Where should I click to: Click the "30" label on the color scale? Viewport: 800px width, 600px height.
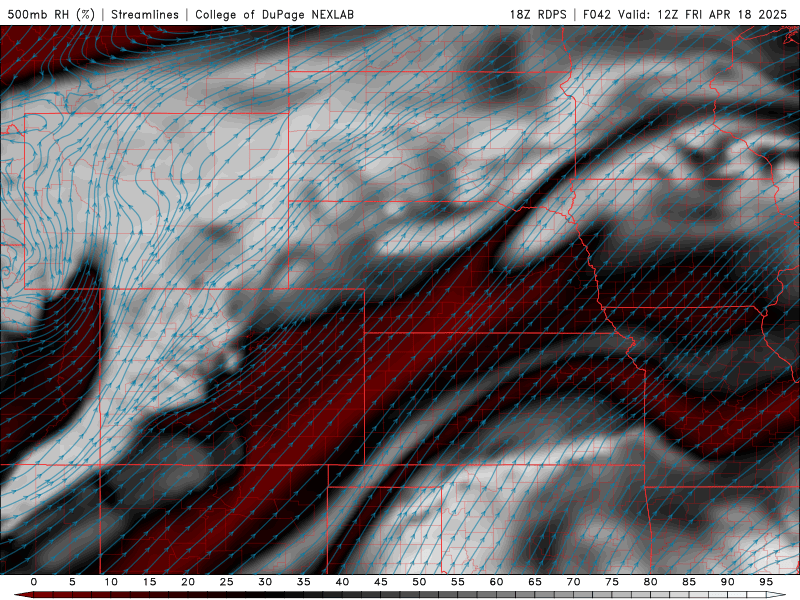265,582
